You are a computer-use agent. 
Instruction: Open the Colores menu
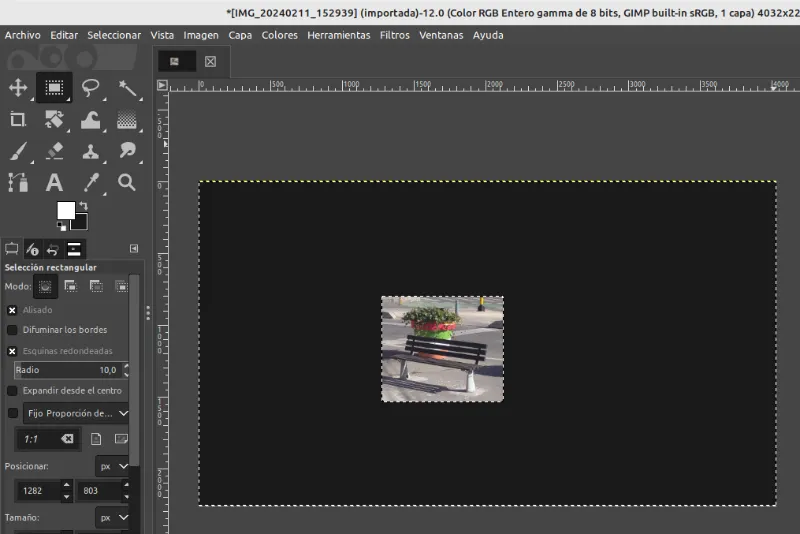[280, 35]
